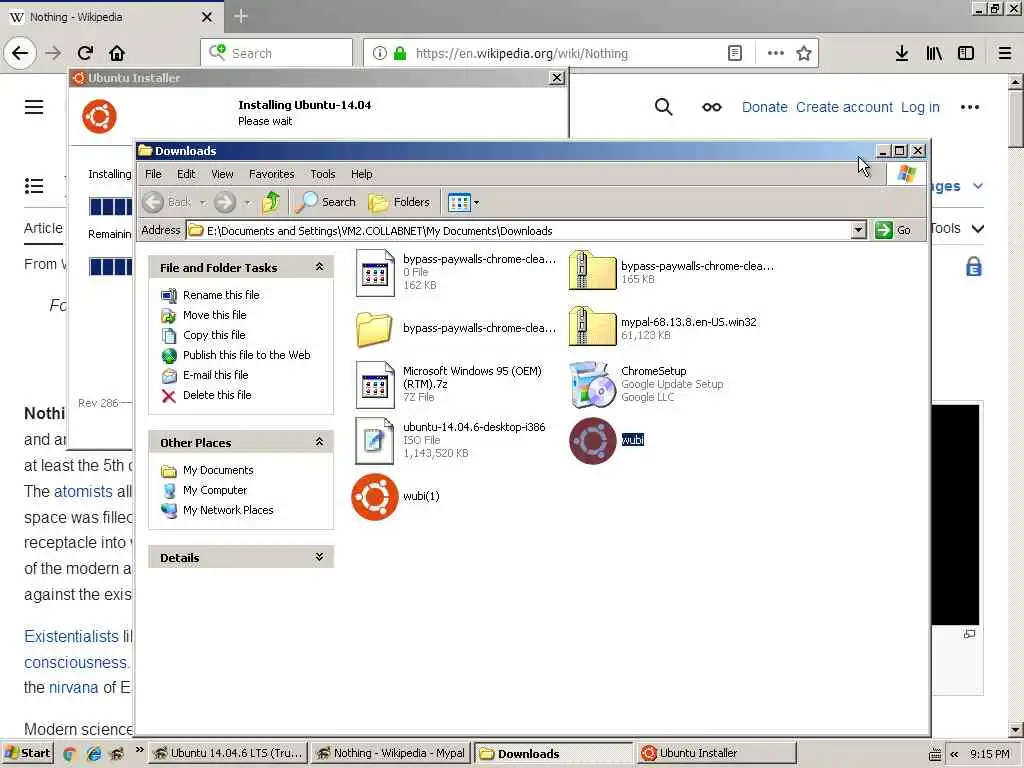Image resolution: width=1024 pixels, height=768 pixels.
Task: Open My Network Places
Action: click(x=228, y=510)
